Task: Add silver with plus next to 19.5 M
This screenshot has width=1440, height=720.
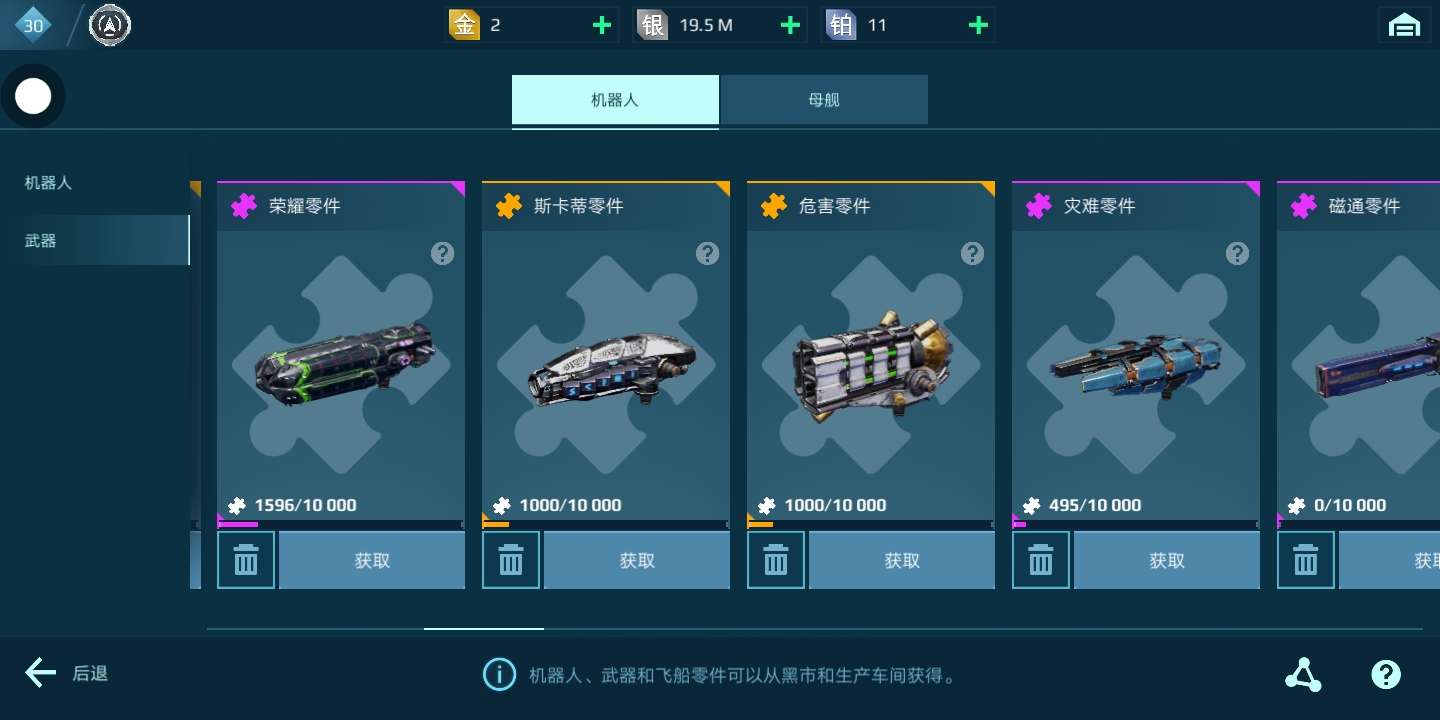Action: click(790, 25)
